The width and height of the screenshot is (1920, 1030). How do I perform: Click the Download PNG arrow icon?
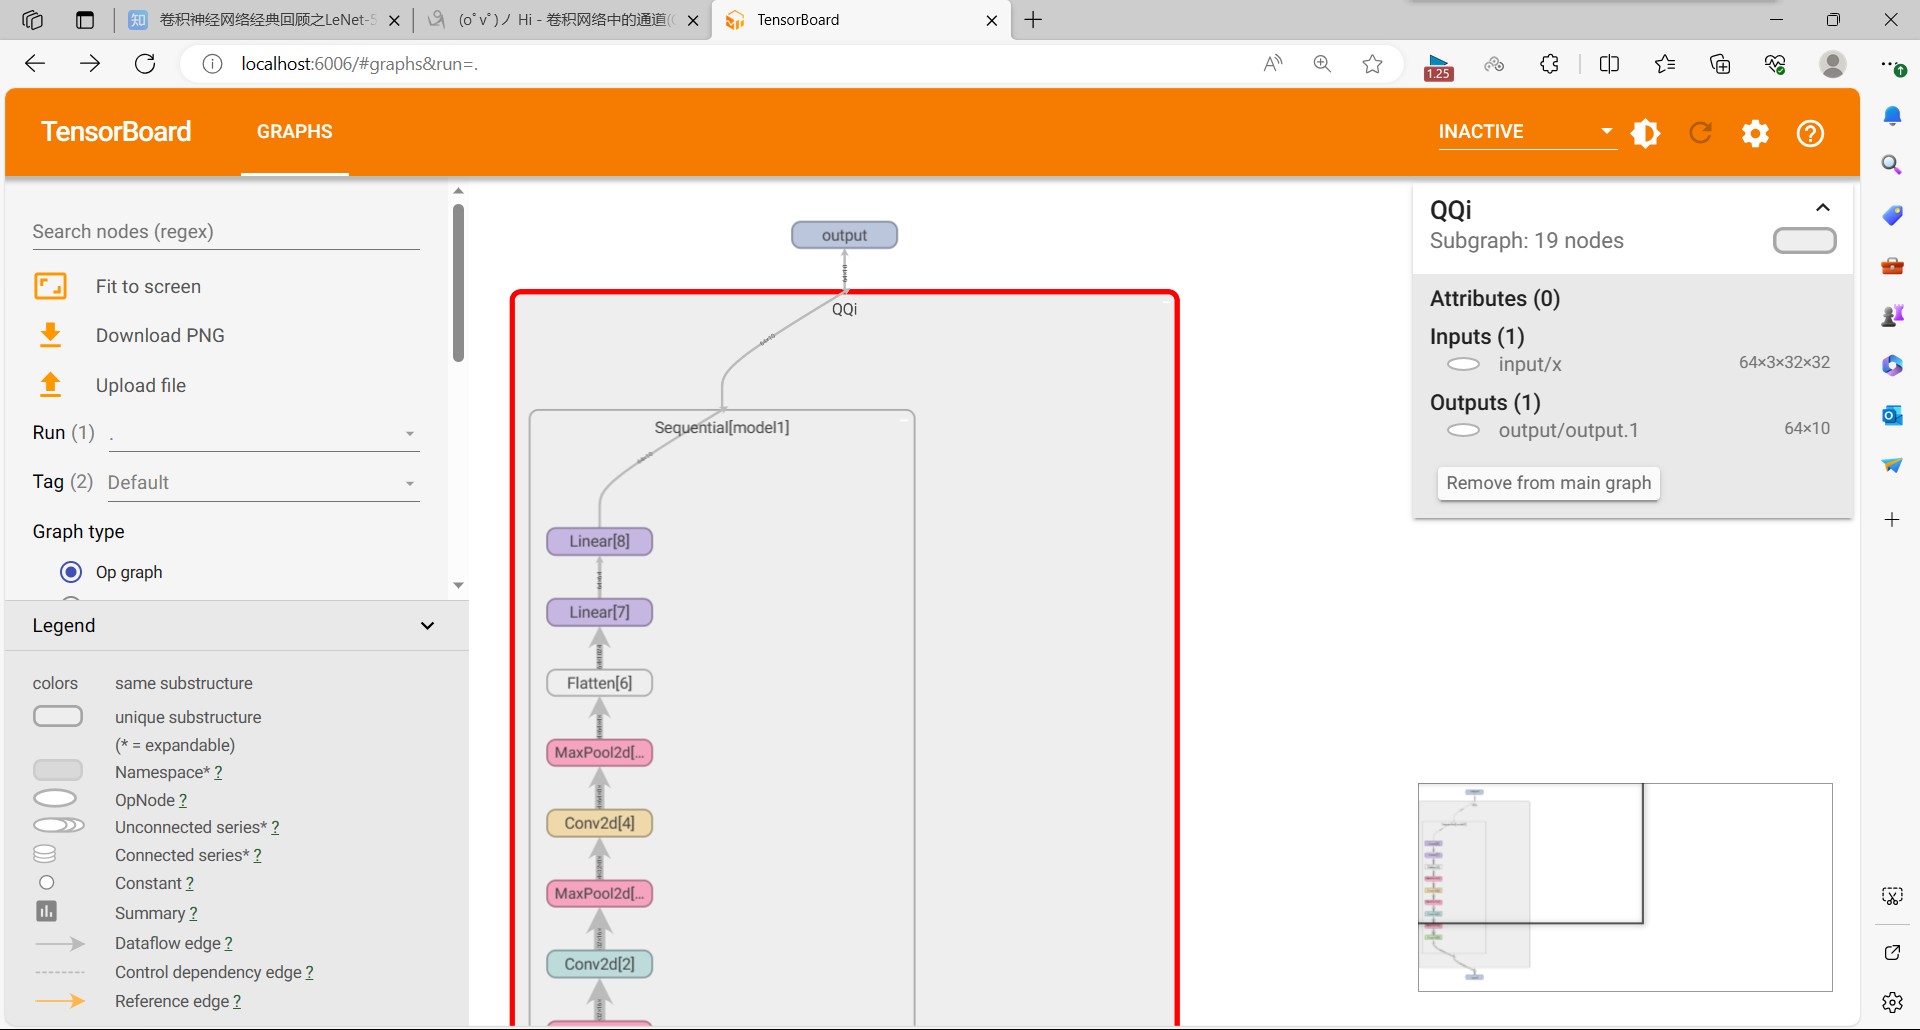50,335
